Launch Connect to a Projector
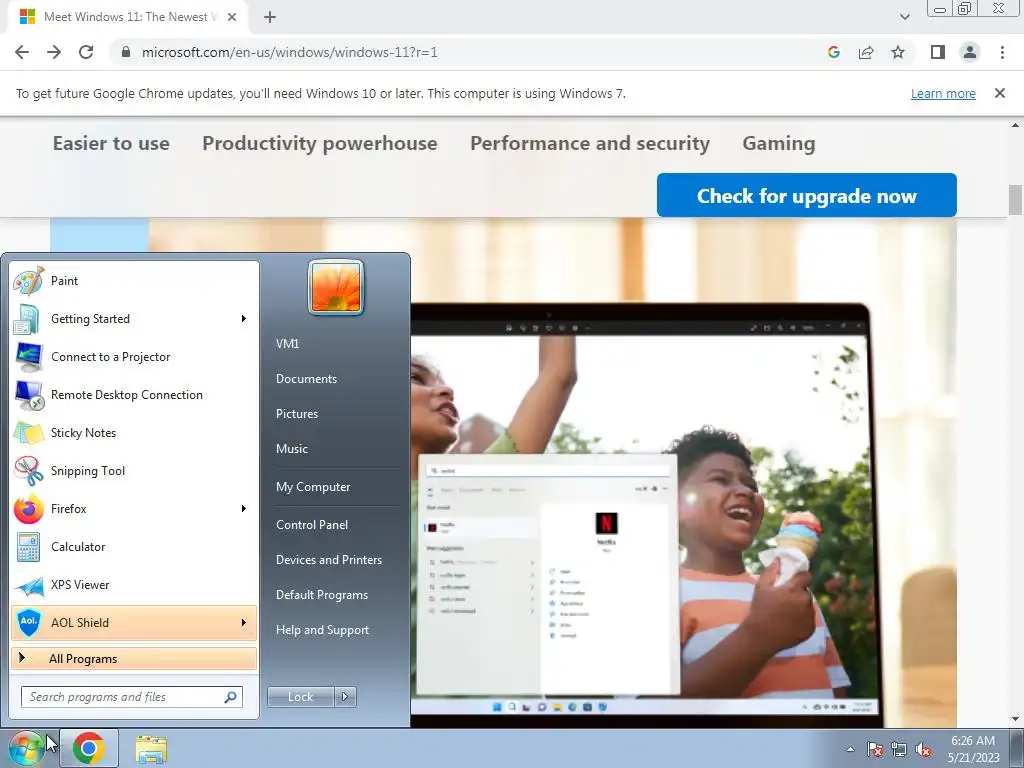The width and height of the screenshot is (1024, 768). click(x=134, y=357)
